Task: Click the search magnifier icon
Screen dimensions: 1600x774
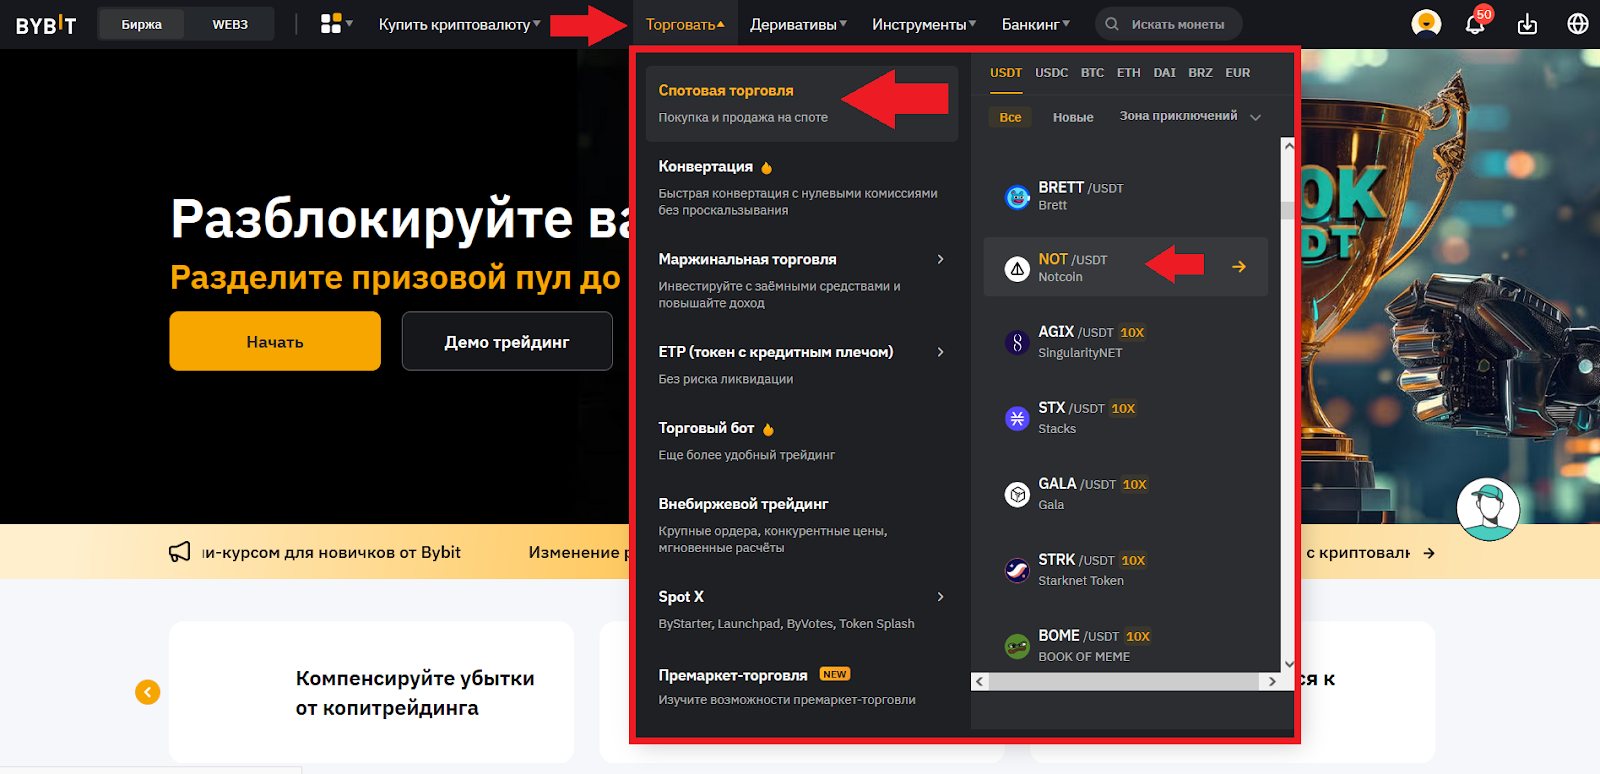Action: [x=1112, y=24]
